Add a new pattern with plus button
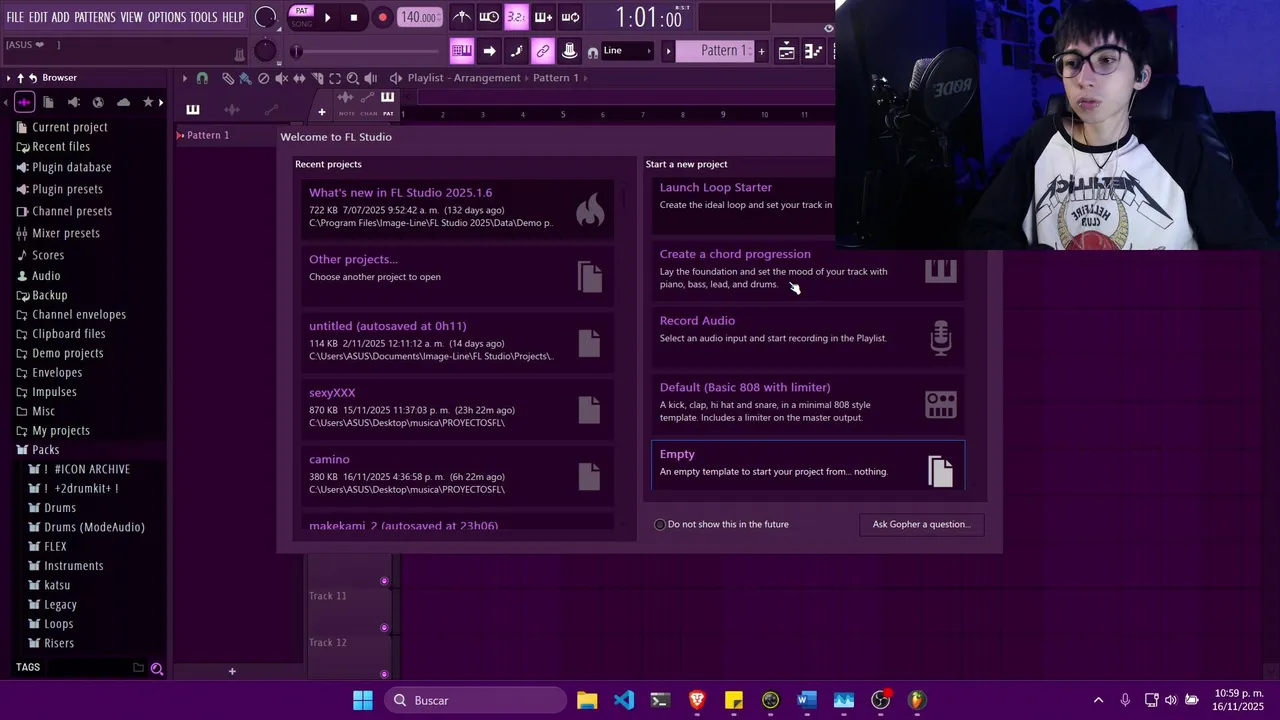1280x720 pixels. click(761, 51)
